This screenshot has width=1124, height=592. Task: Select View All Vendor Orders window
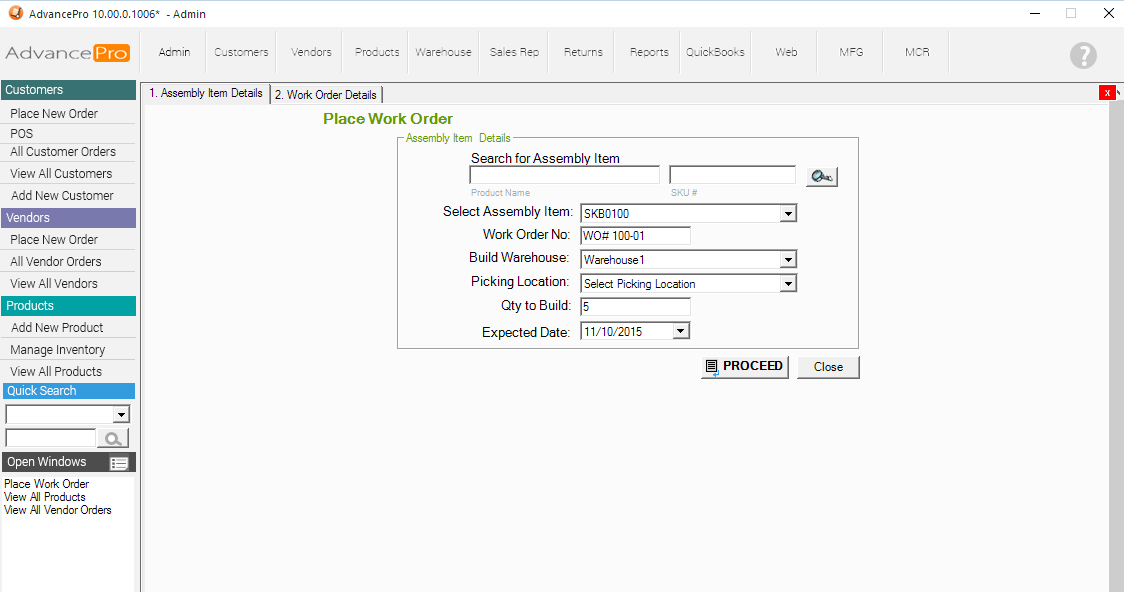[x=58, y=510]
